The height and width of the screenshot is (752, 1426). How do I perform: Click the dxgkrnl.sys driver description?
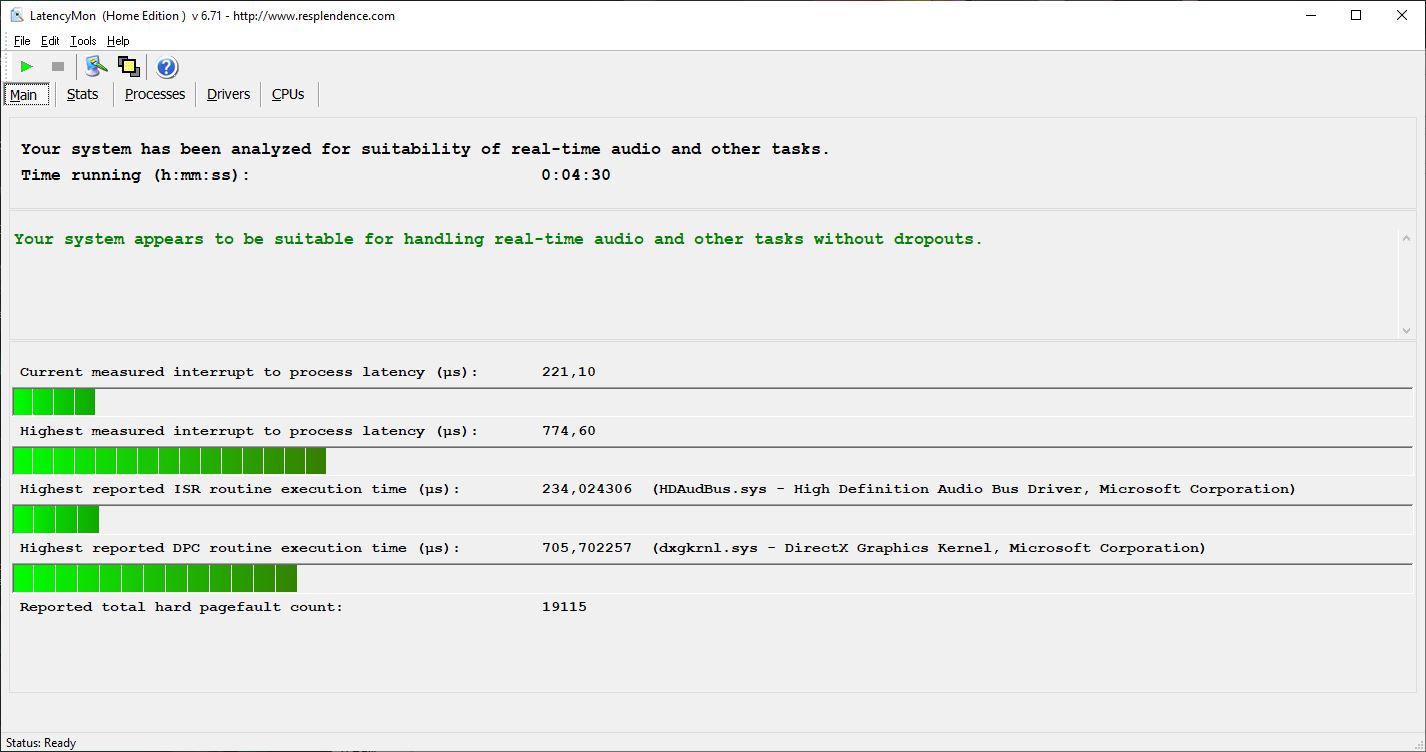pyautogui.click(x=929, y=548)
